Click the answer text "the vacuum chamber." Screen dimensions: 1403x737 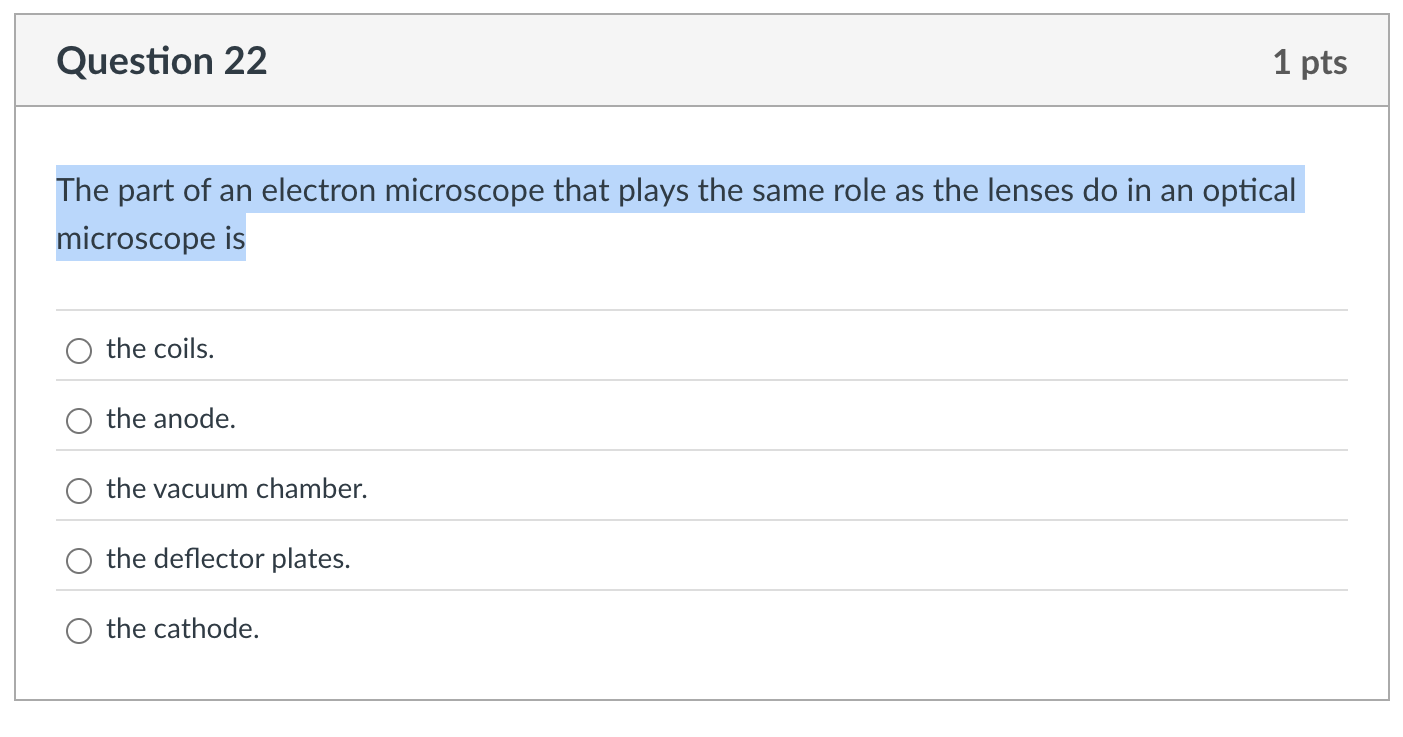coord(236,489)
